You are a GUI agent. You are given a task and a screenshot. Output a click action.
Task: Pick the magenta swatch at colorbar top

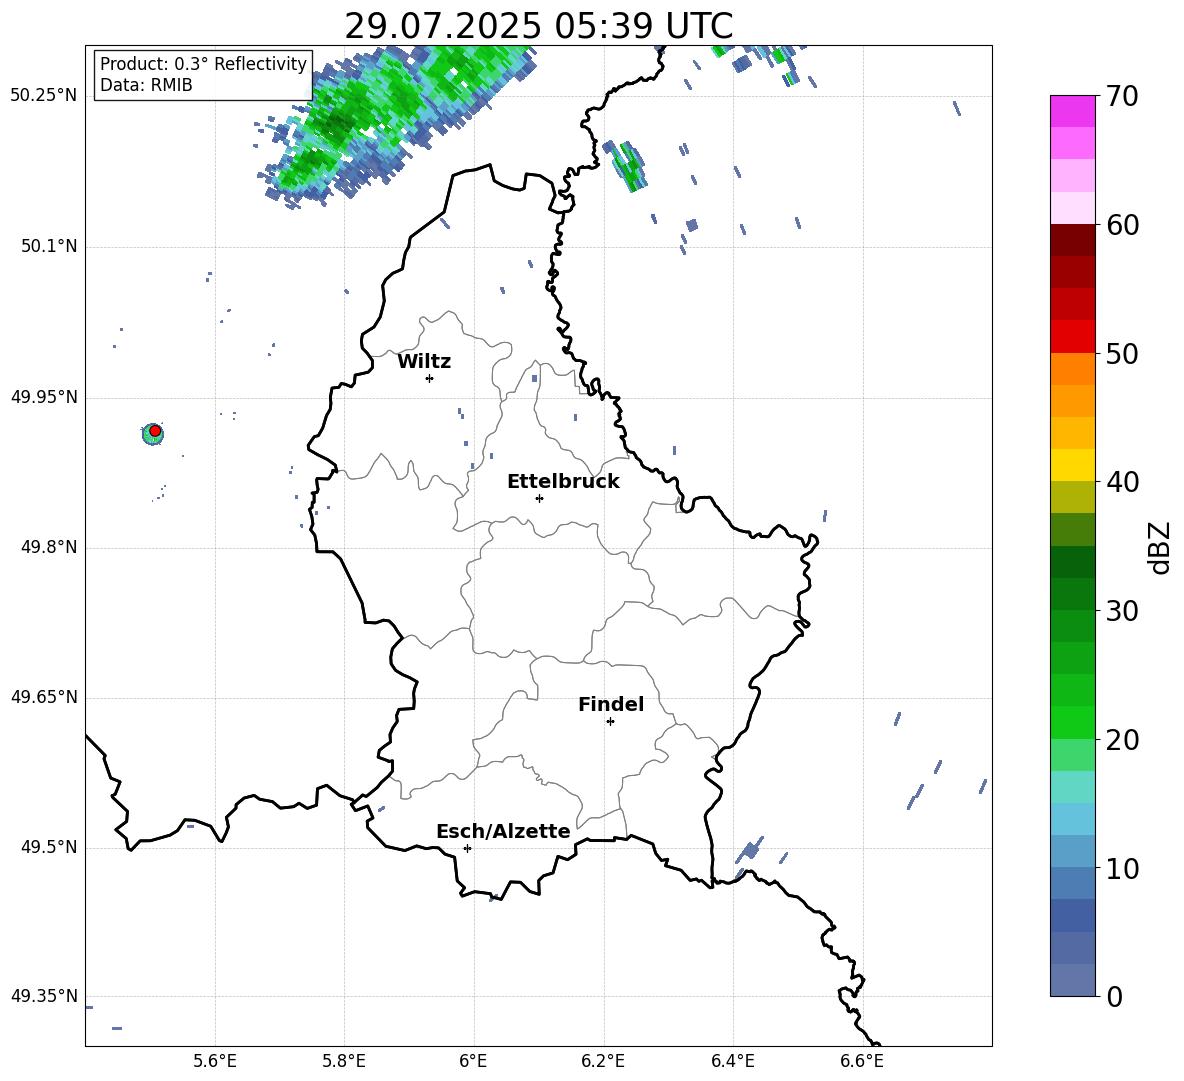pos(1072,112)
